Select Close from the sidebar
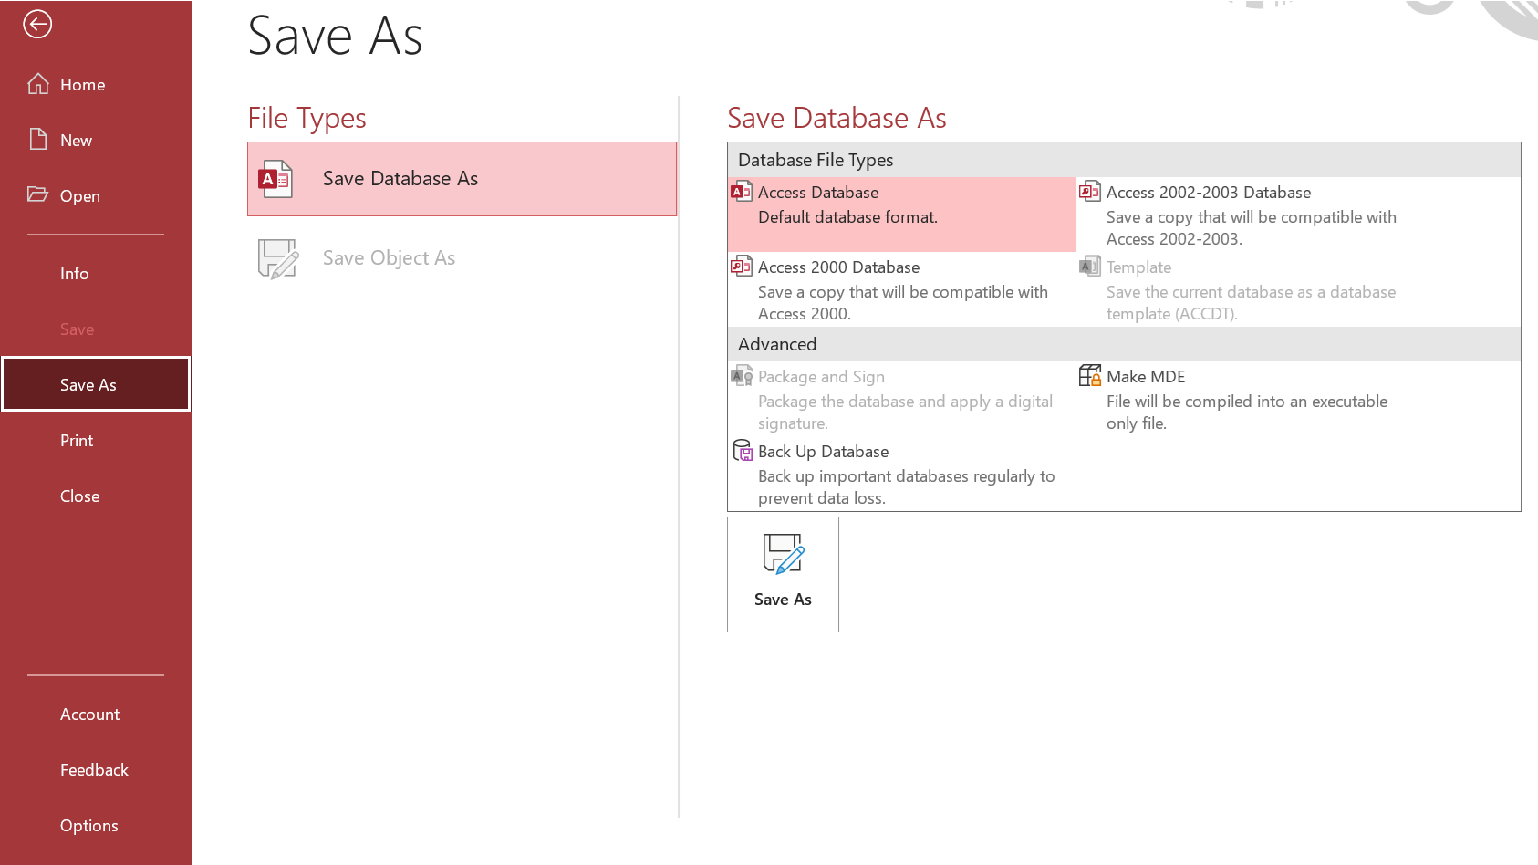Viewport: 1538px width, 865px height. [x=80, y=495]
